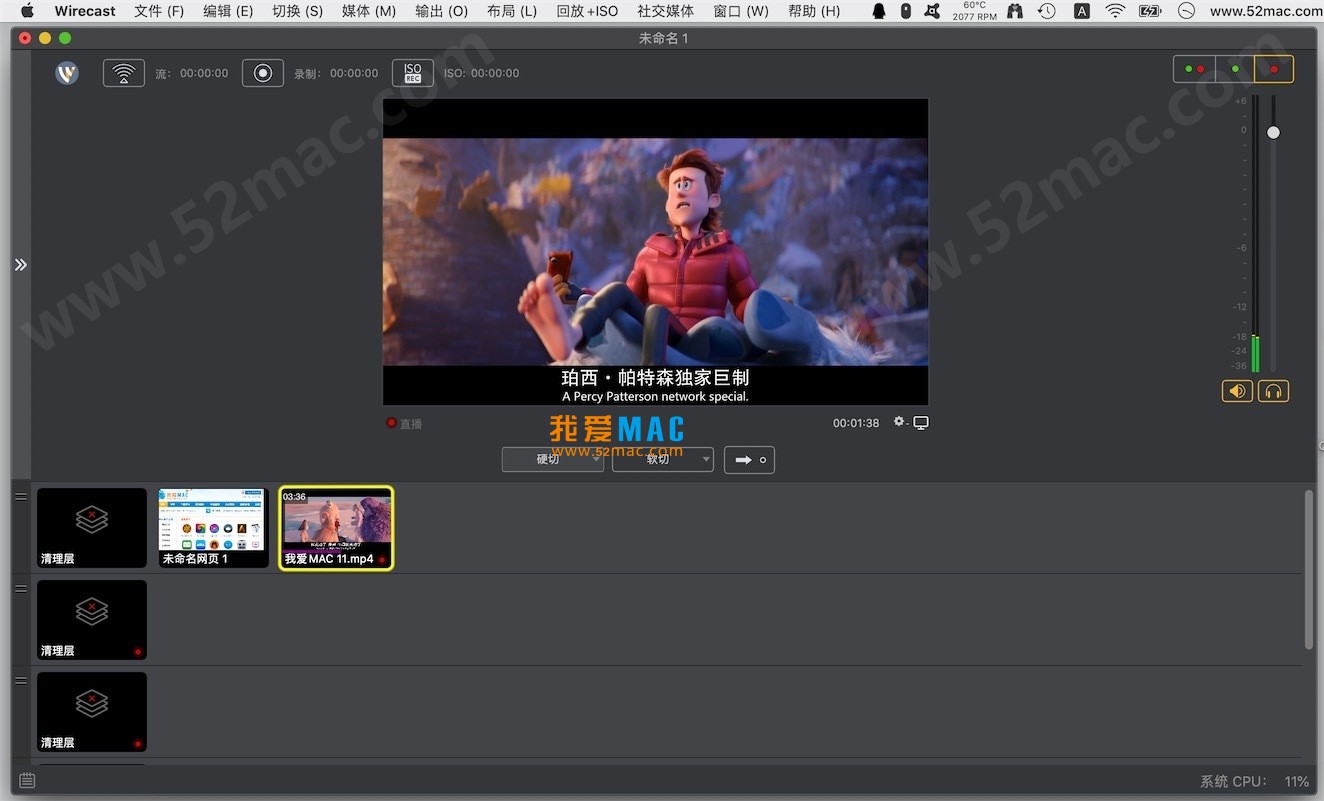Open the 硬切 transition dropdown
Viewport: 1324px width, 801px height.
click(552, 460)
